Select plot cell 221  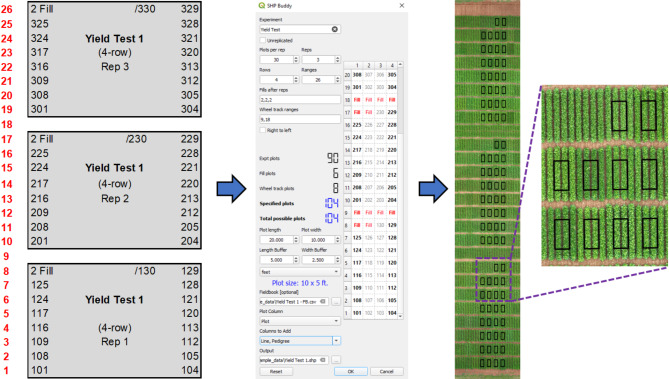coord(392,137)
